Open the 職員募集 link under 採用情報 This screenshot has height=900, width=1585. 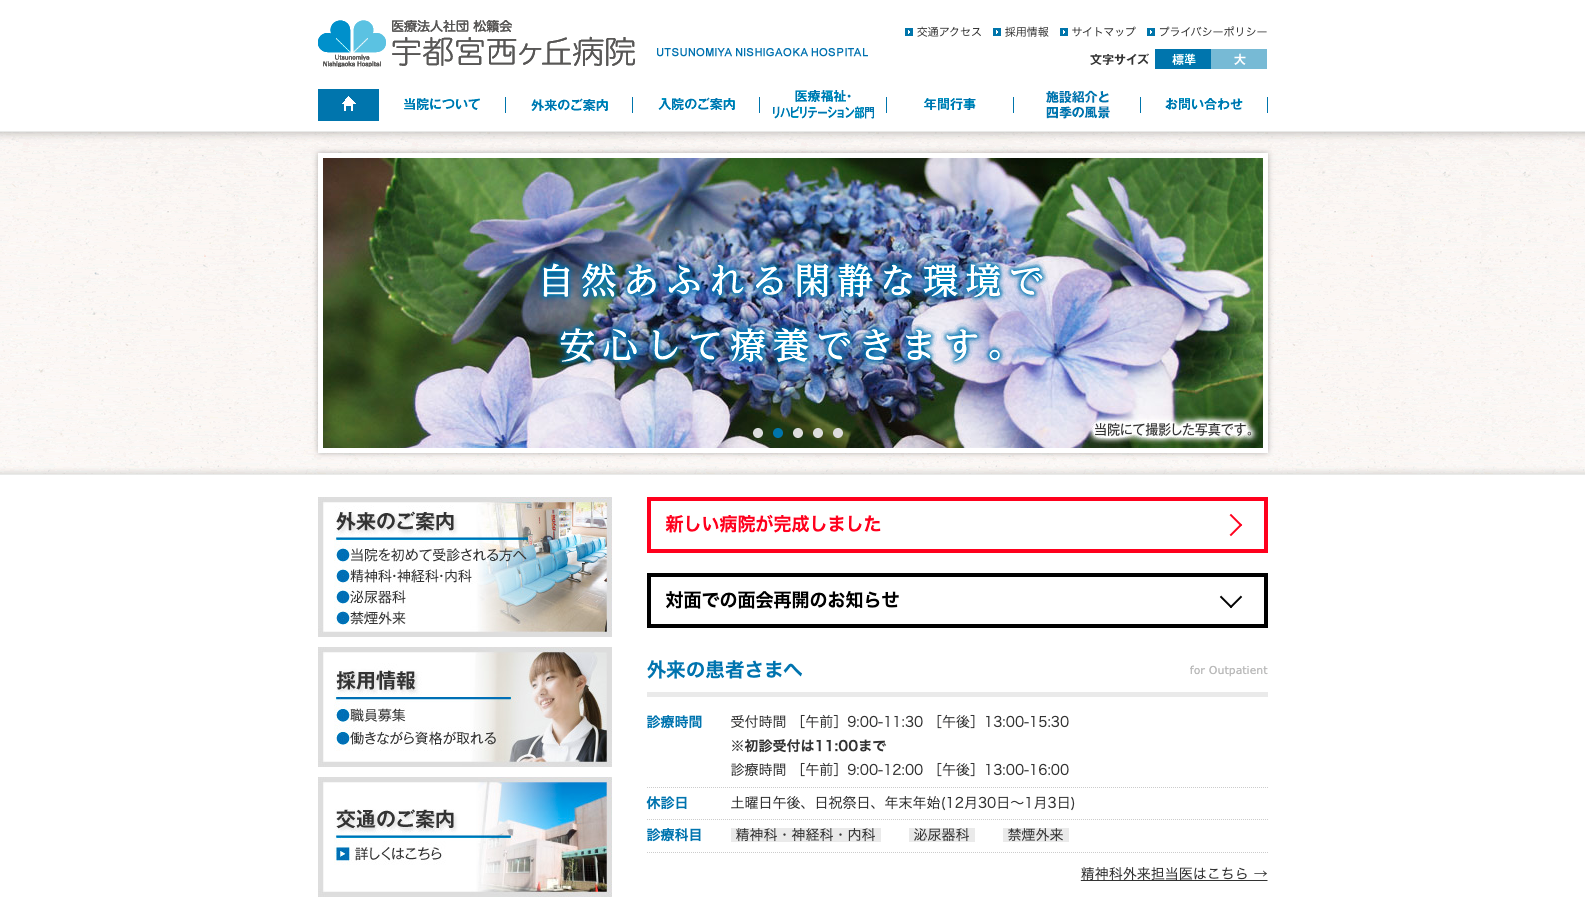coord(377,715)
